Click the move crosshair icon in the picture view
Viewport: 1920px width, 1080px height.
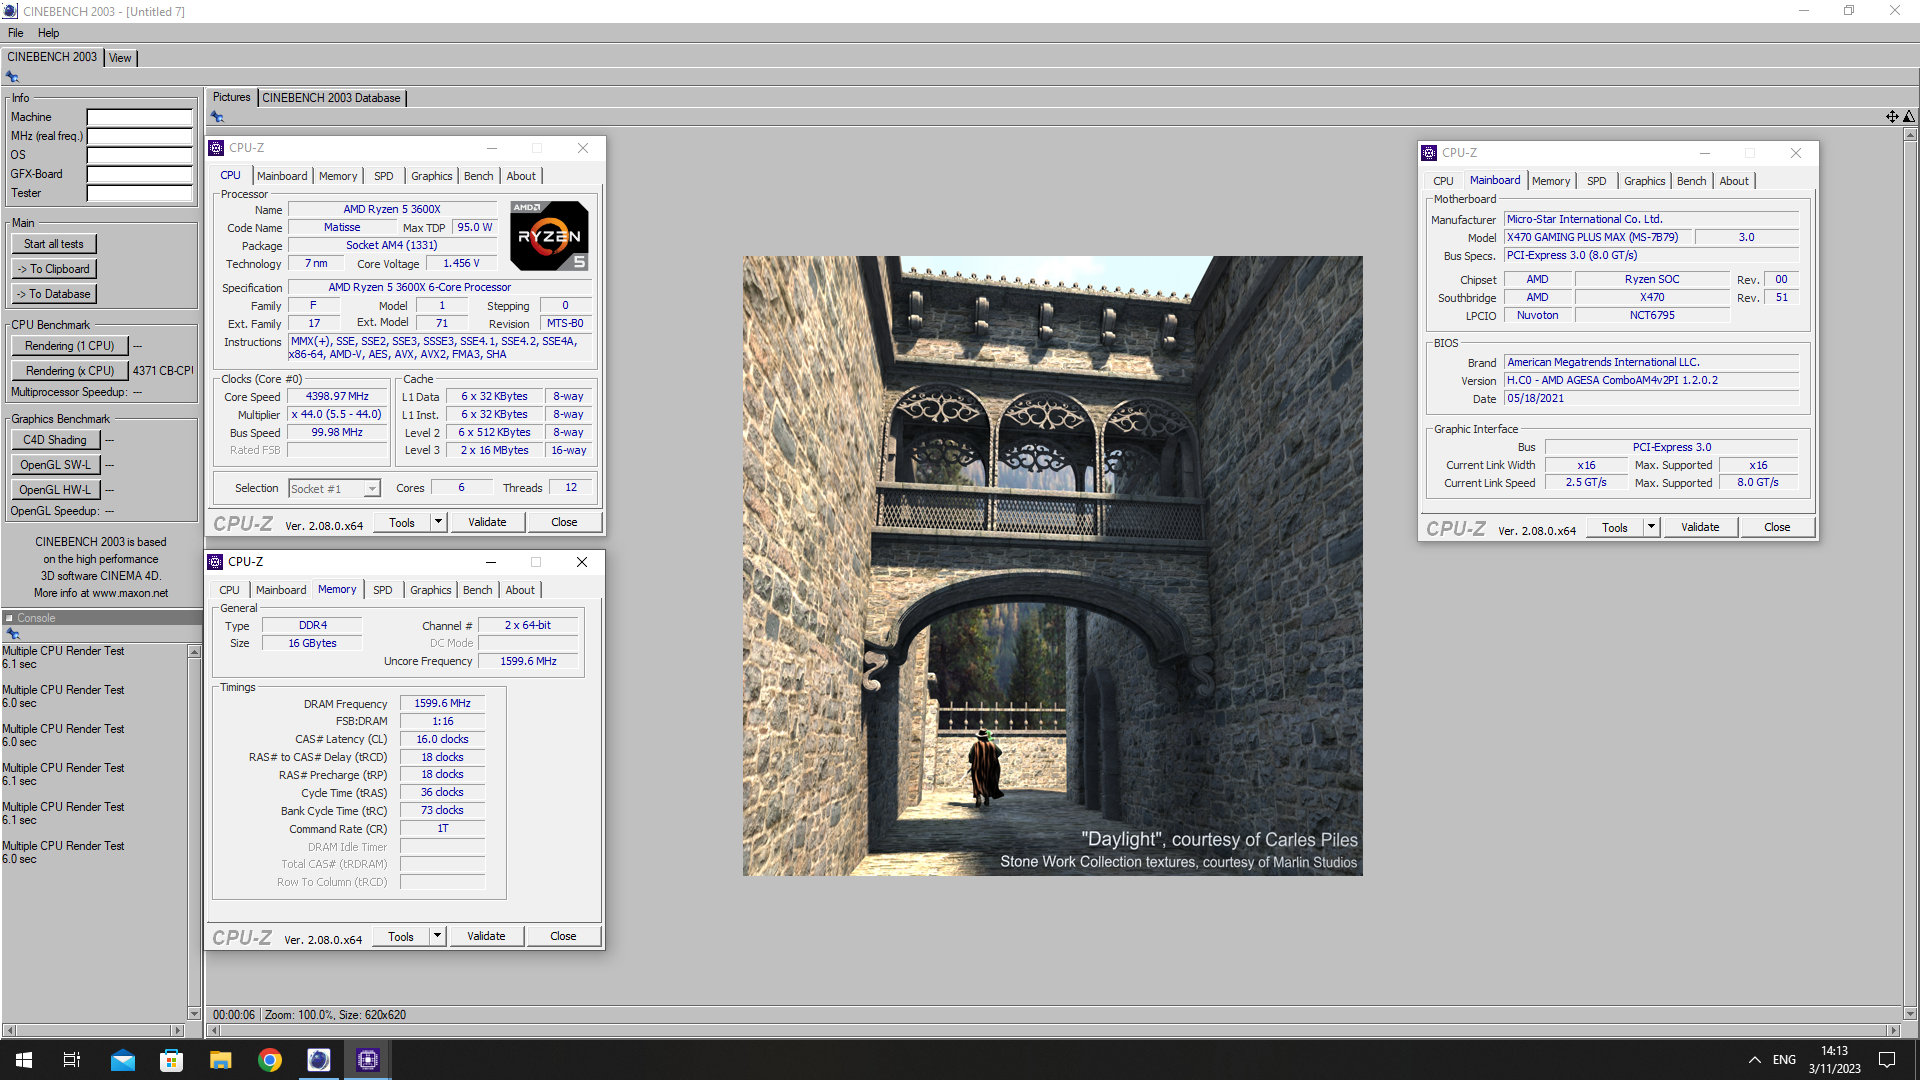(1892, 117)
